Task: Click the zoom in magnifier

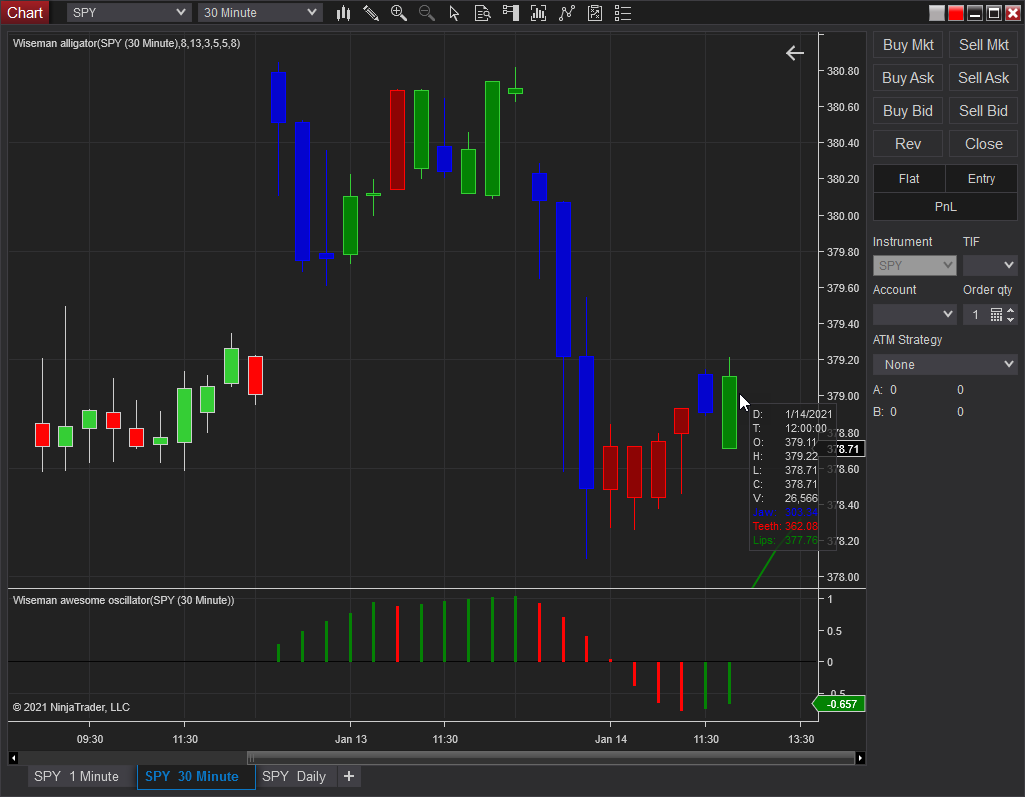Action: pyautogui.click(x=399, y=12)
